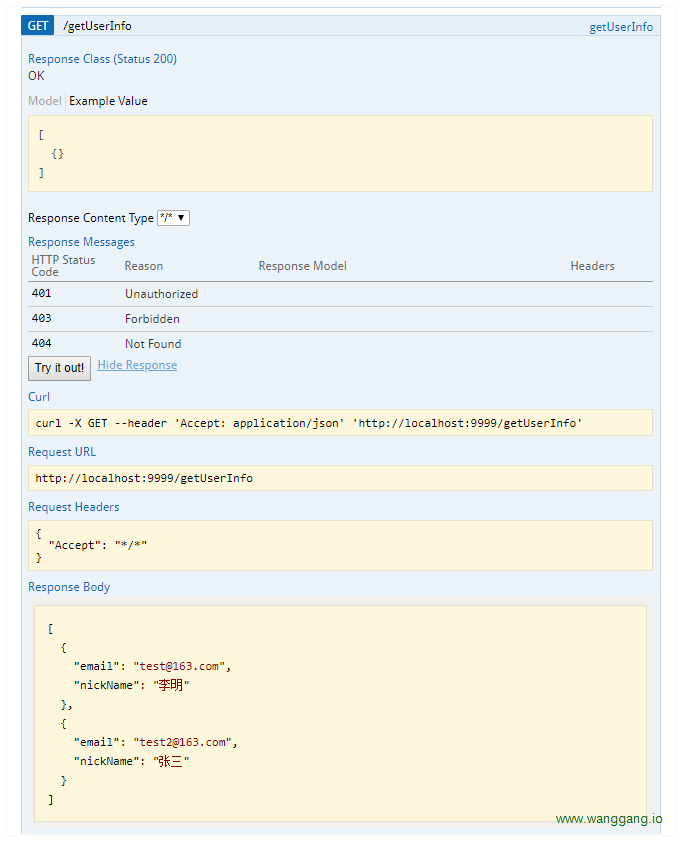Click the curl command text box
The width and height of the screenshot is (681, 841).
click(x=340, y=422)
